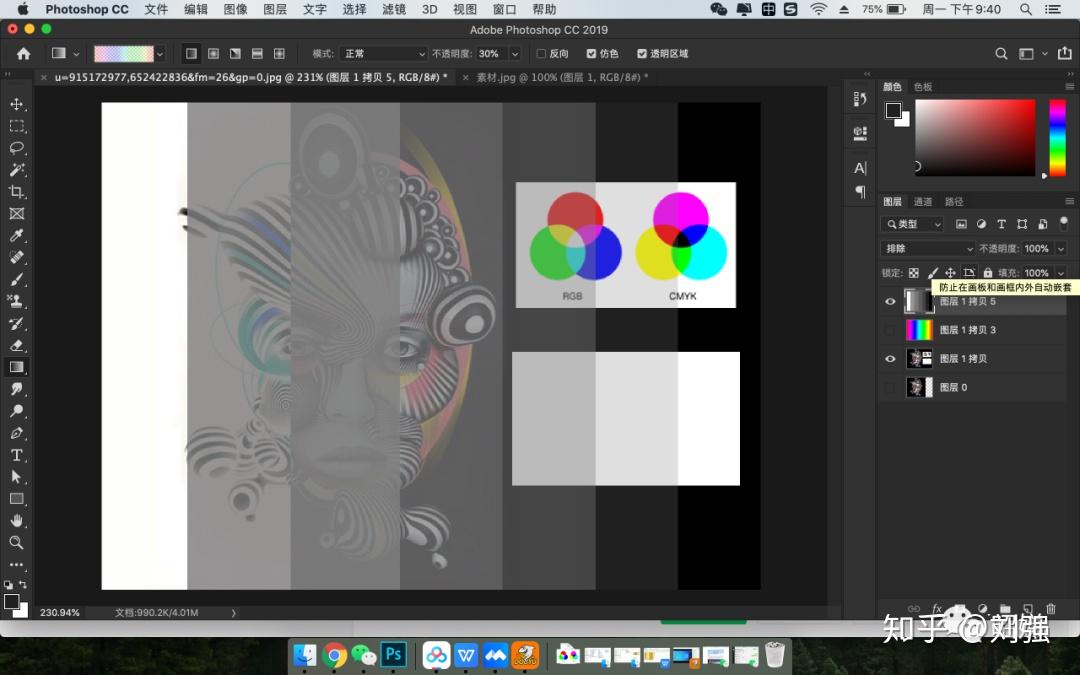This screenshot has height=675, width=1080.
Task: Select the Eraser tool
Action: click(17, 345)
